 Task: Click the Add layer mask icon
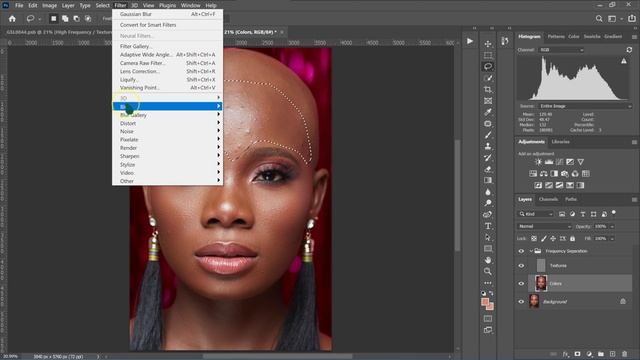[577, 354]
